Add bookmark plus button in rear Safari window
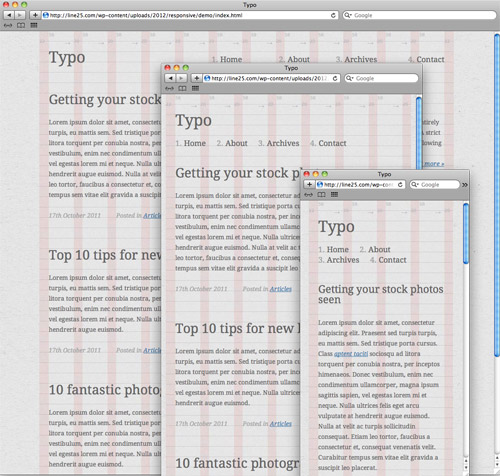Image resolution: width=500 pixels, height=476 pixels. tap(35, 15)
